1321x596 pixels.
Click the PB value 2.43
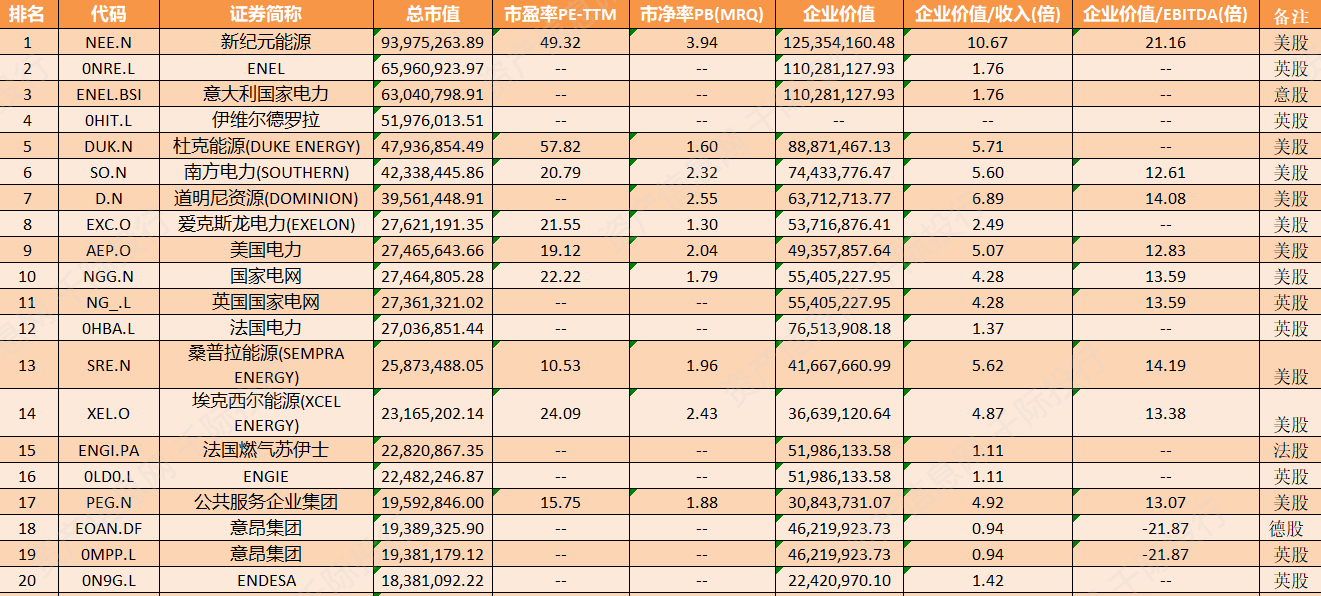pyautogui.click(x=701, y=413)
